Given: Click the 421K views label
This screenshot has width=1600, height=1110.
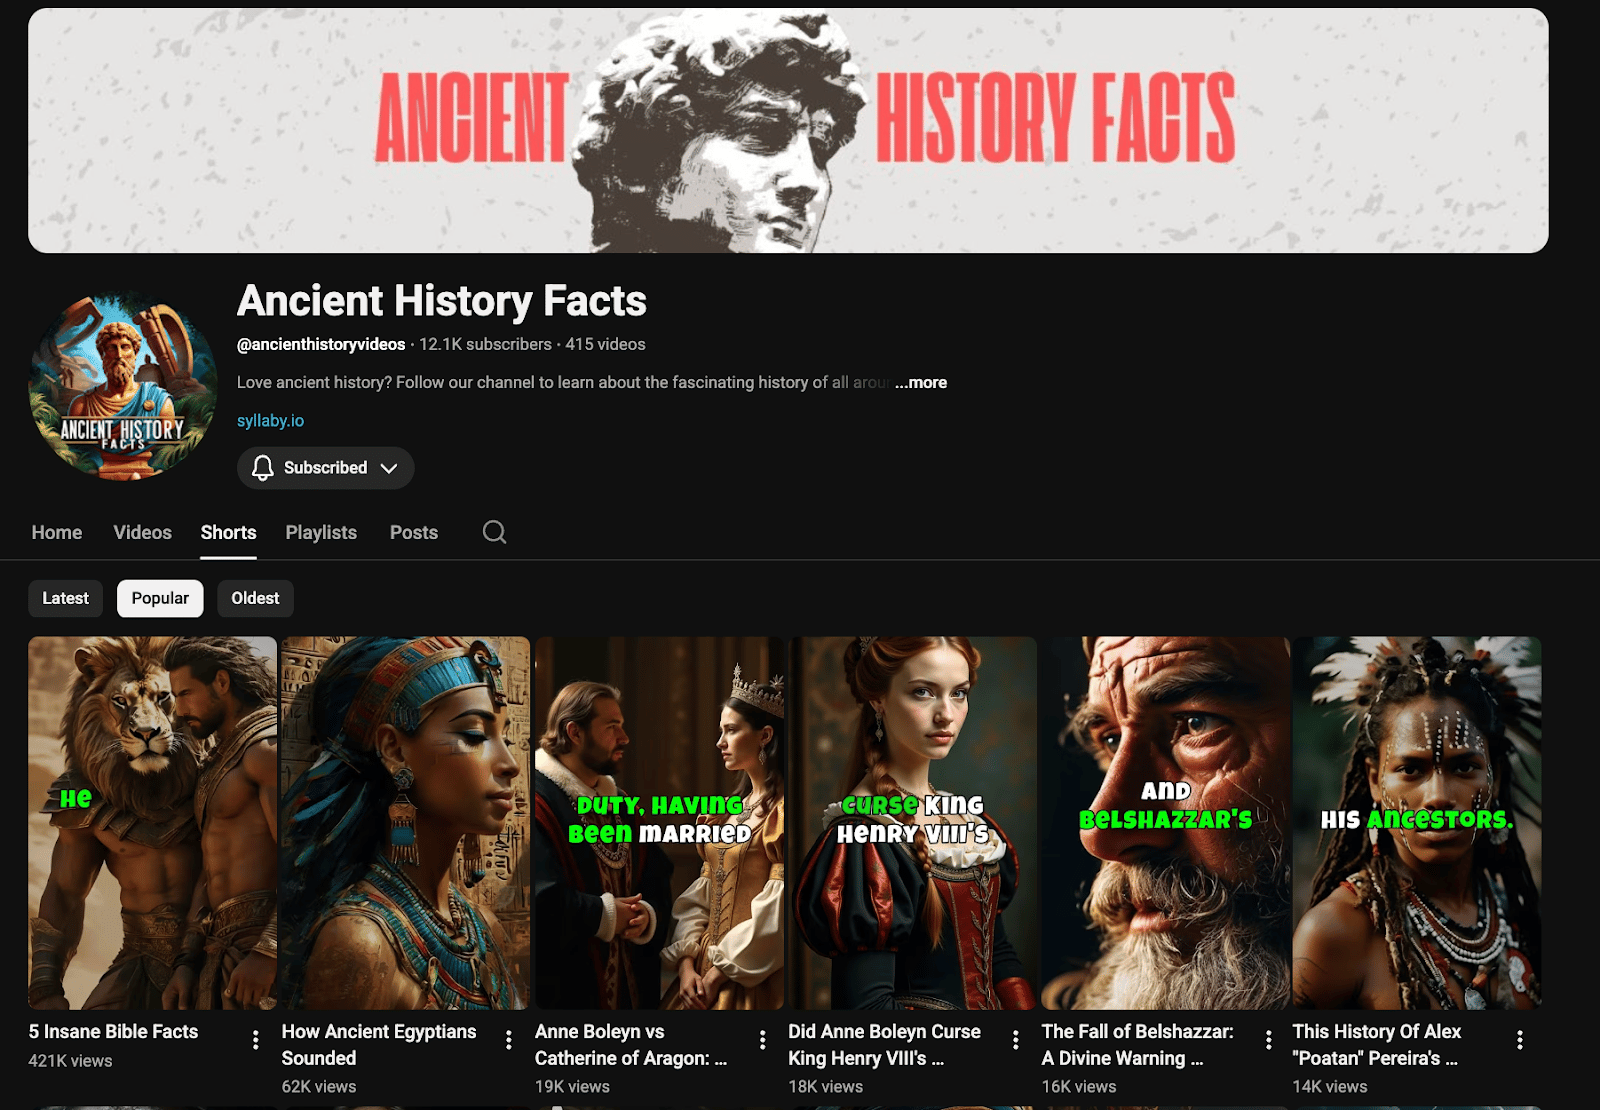Looking at the screenshot, I should tap(70, 1061).
